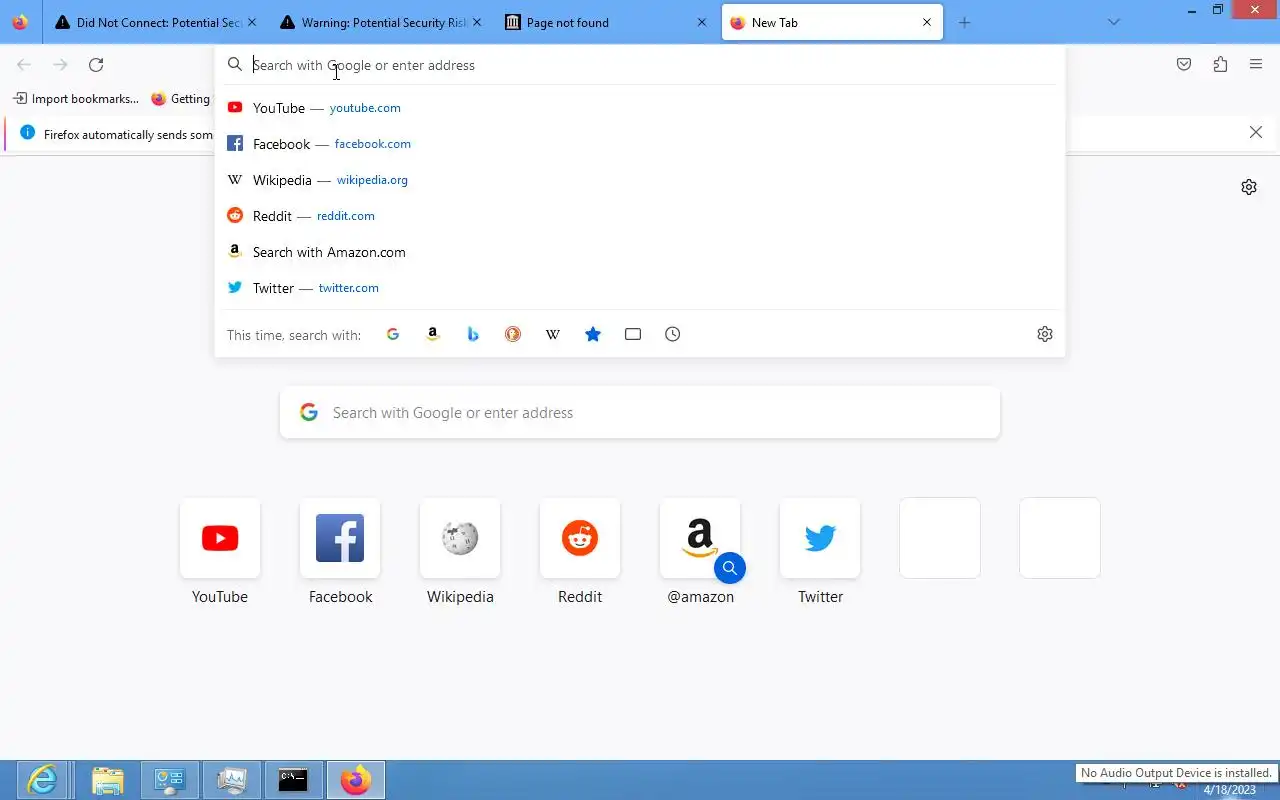Open Command Prompt from taskbar

293,780
